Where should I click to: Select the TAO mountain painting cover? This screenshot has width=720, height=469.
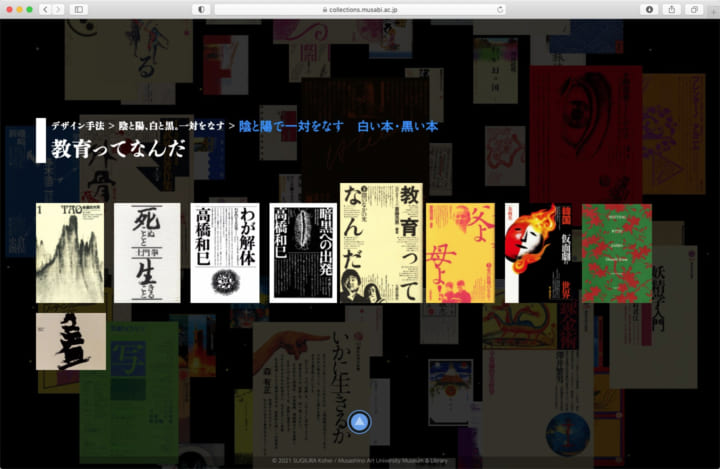click(70, 253)
